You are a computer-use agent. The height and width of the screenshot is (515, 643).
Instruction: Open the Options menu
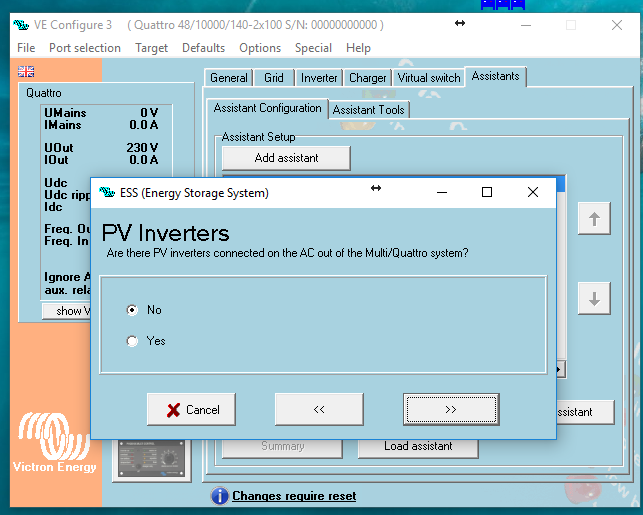click(x=260, y=48)
